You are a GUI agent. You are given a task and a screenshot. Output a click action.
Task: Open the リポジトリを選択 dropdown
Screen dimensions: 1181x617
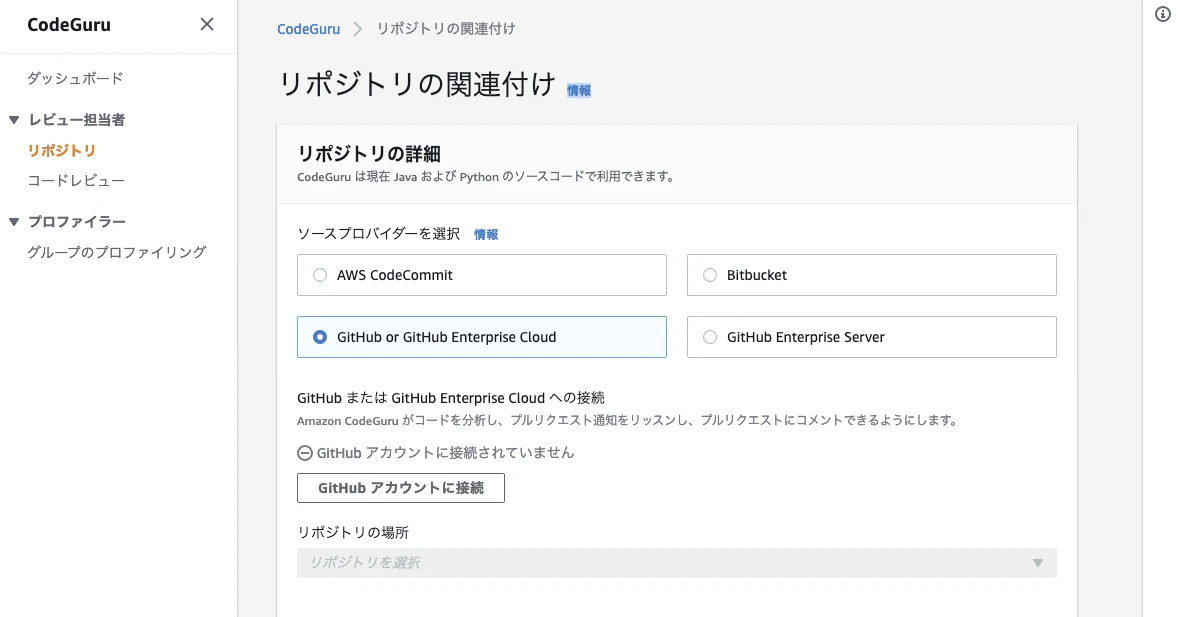click(x=676, y=563)
